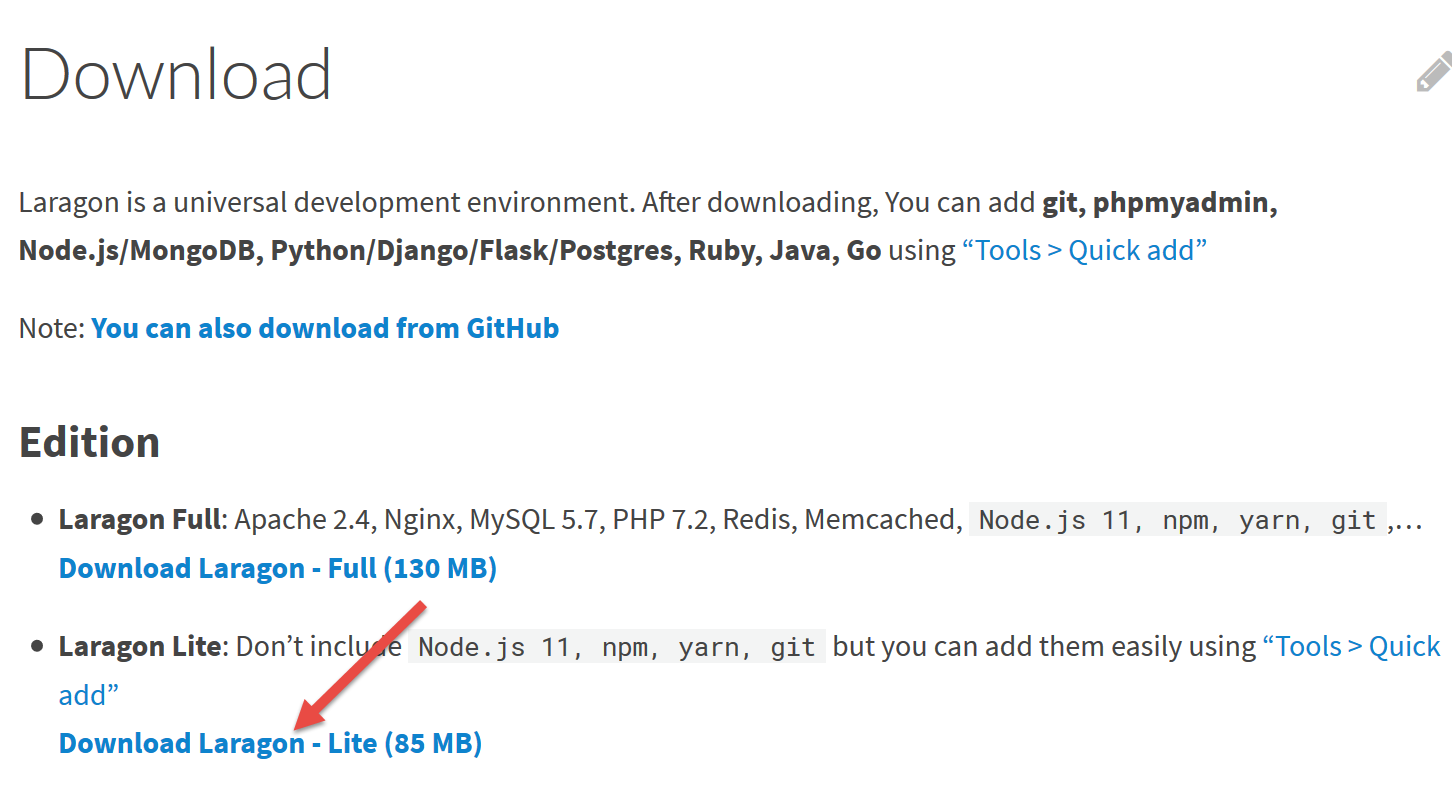Click the bullet point beside Laragon Lite
The height and width of the screenshot is (792, 1452).
coord(38,646)
